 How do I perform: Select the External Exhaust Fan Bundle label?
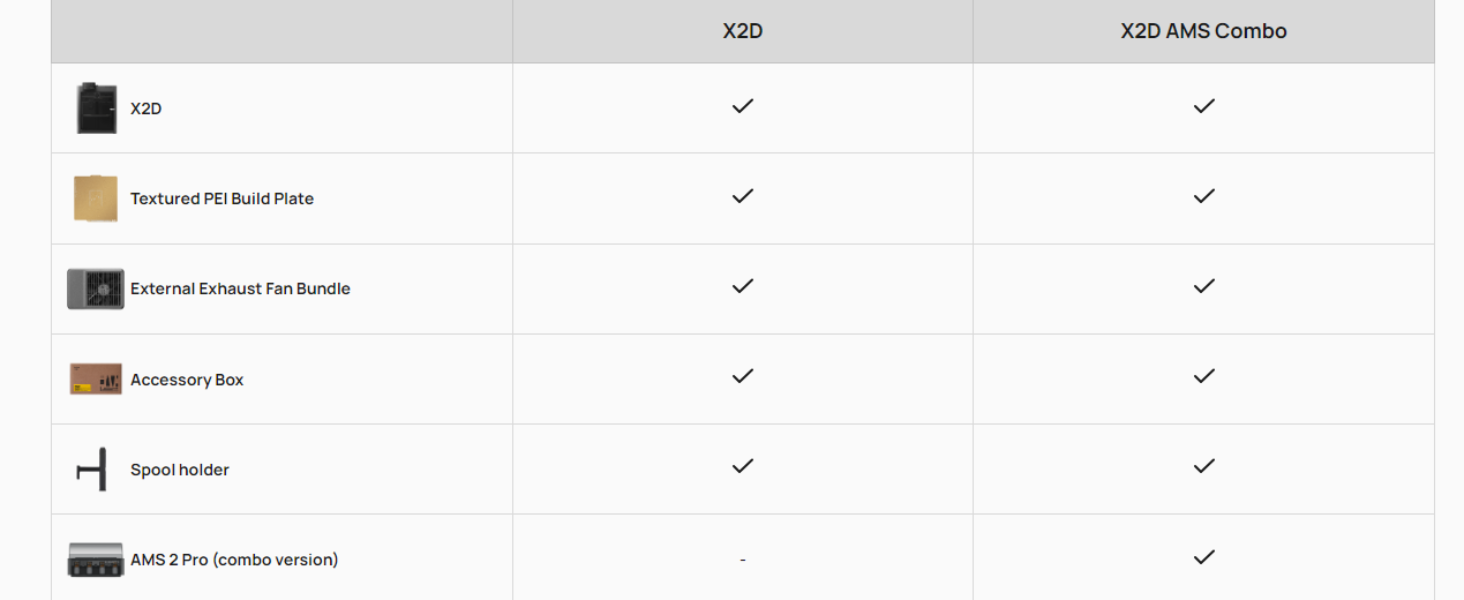(x=240, y=288)
